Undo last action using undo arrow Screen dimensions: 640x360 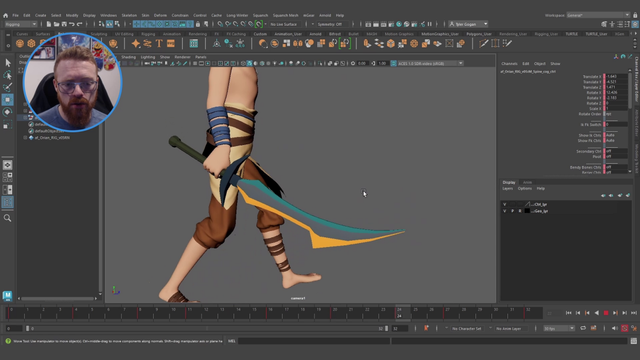[72, 24]
